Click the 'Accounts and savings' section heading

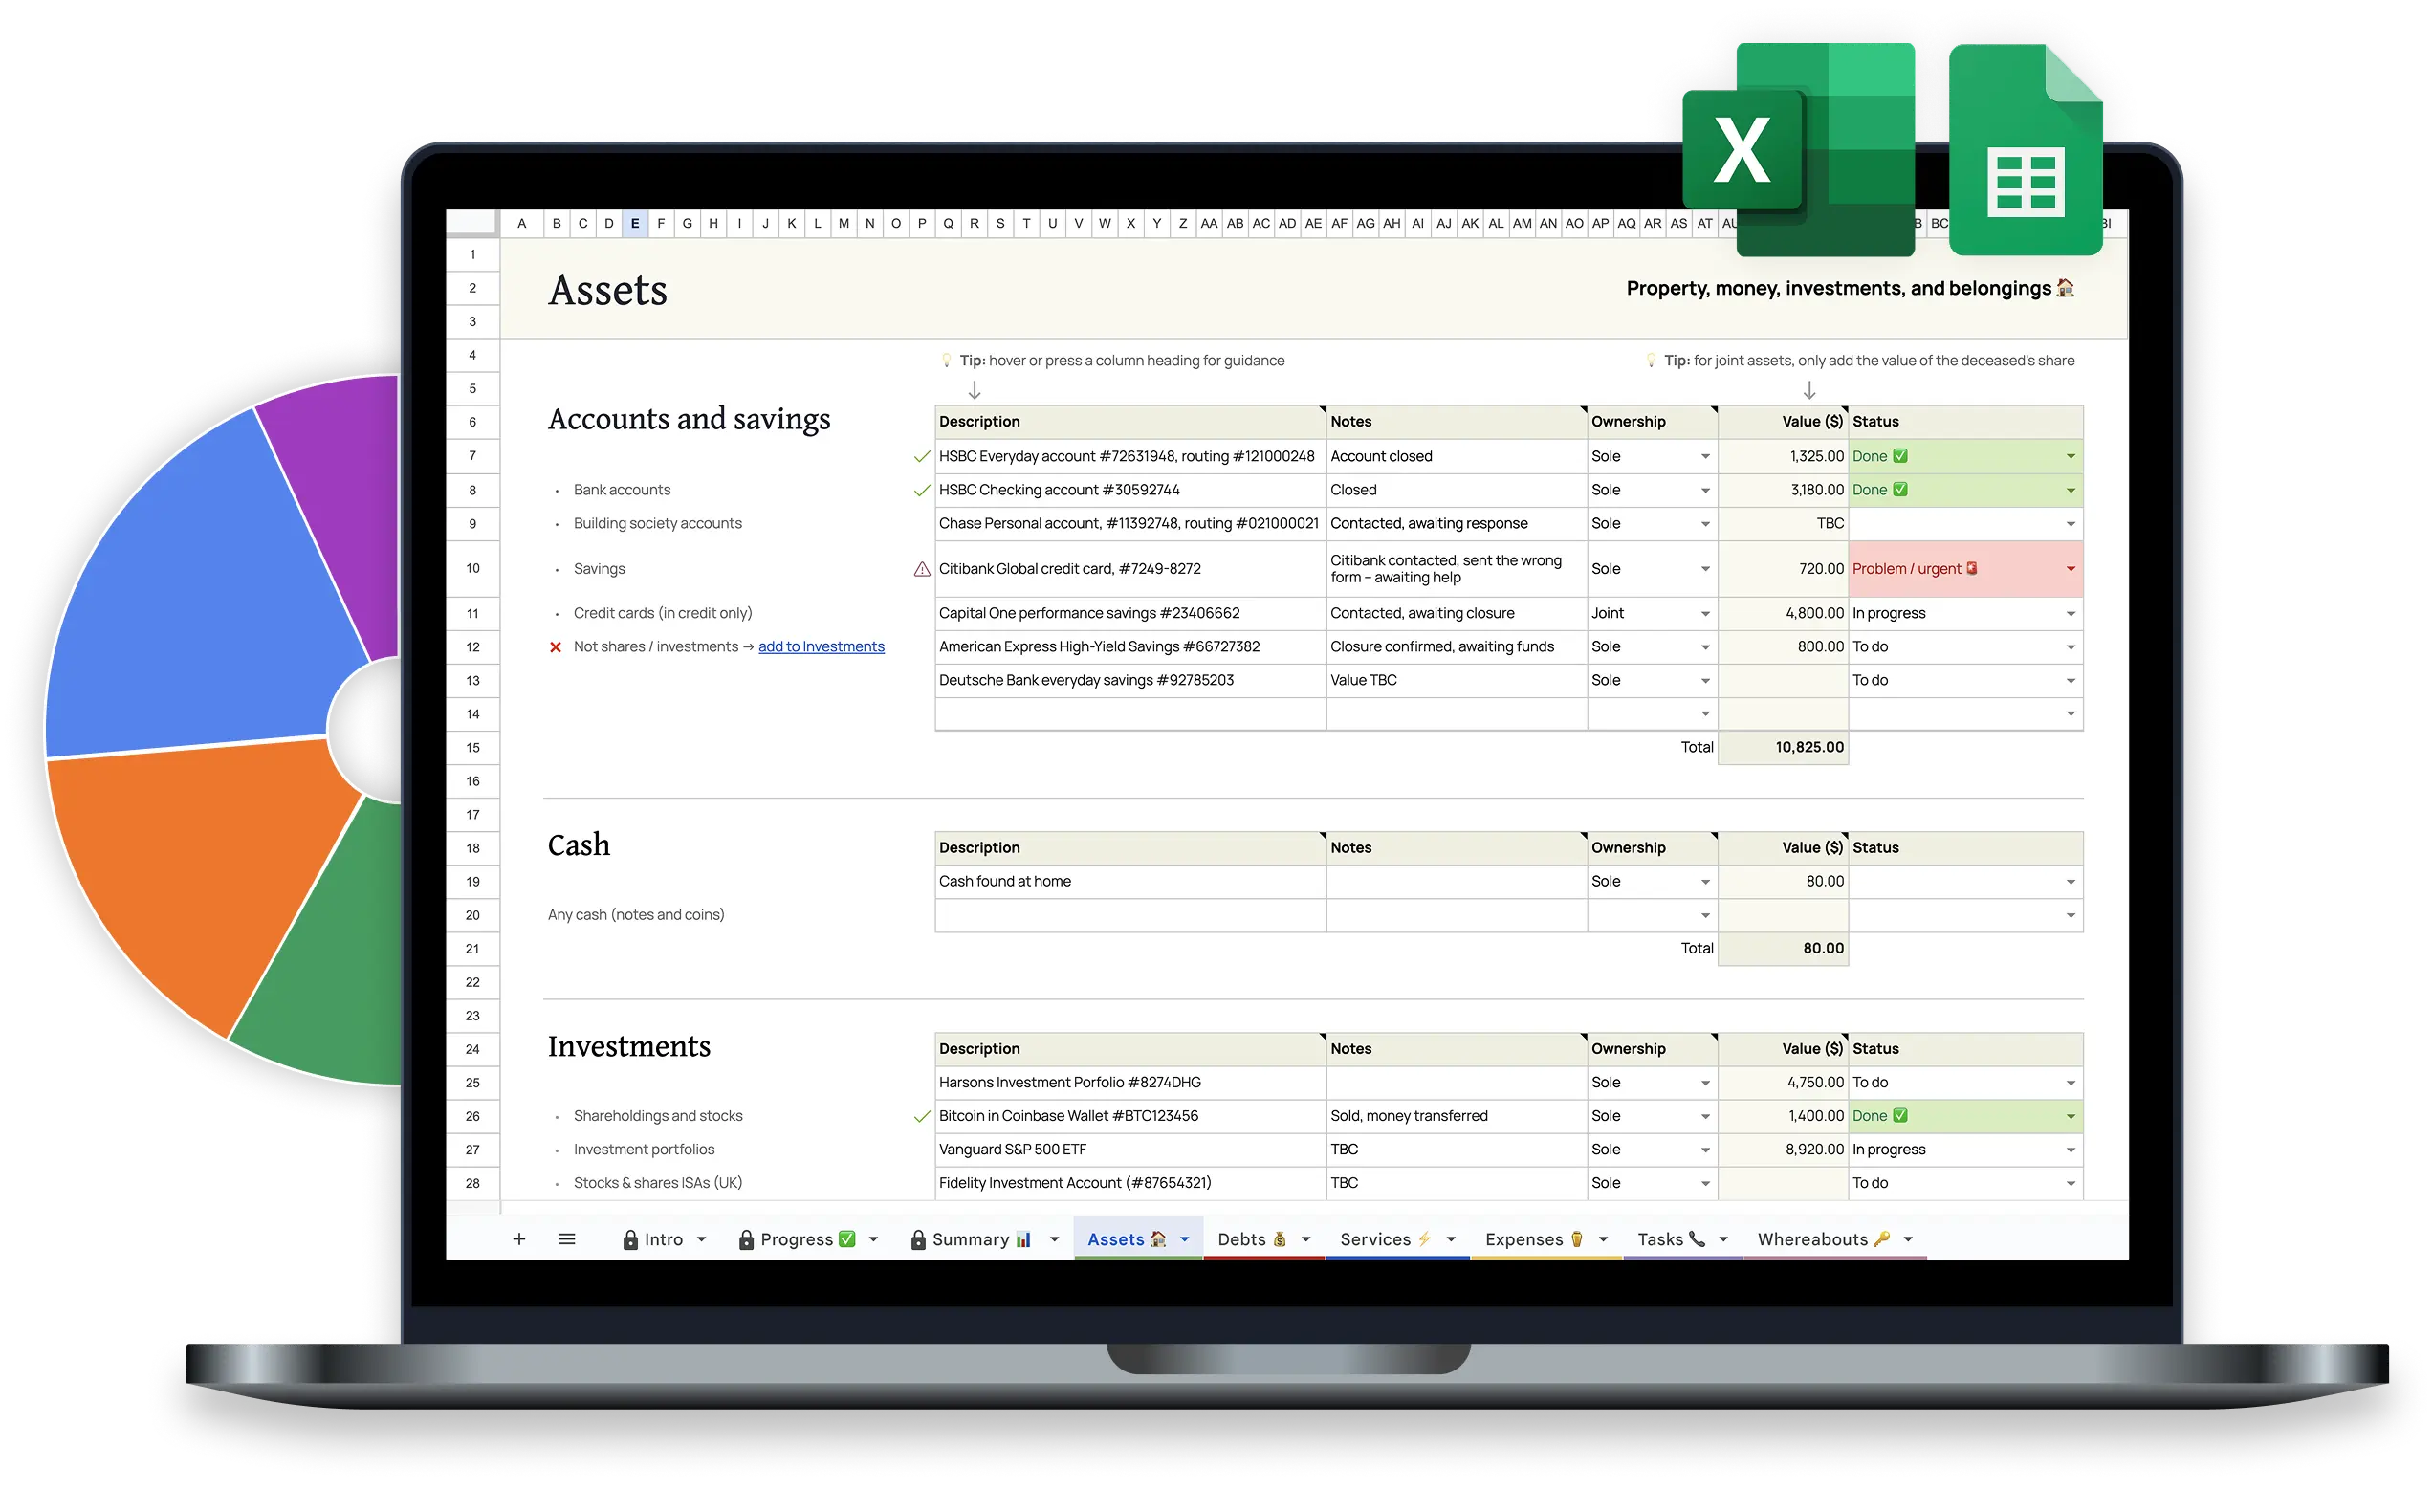tap(689, 419)
